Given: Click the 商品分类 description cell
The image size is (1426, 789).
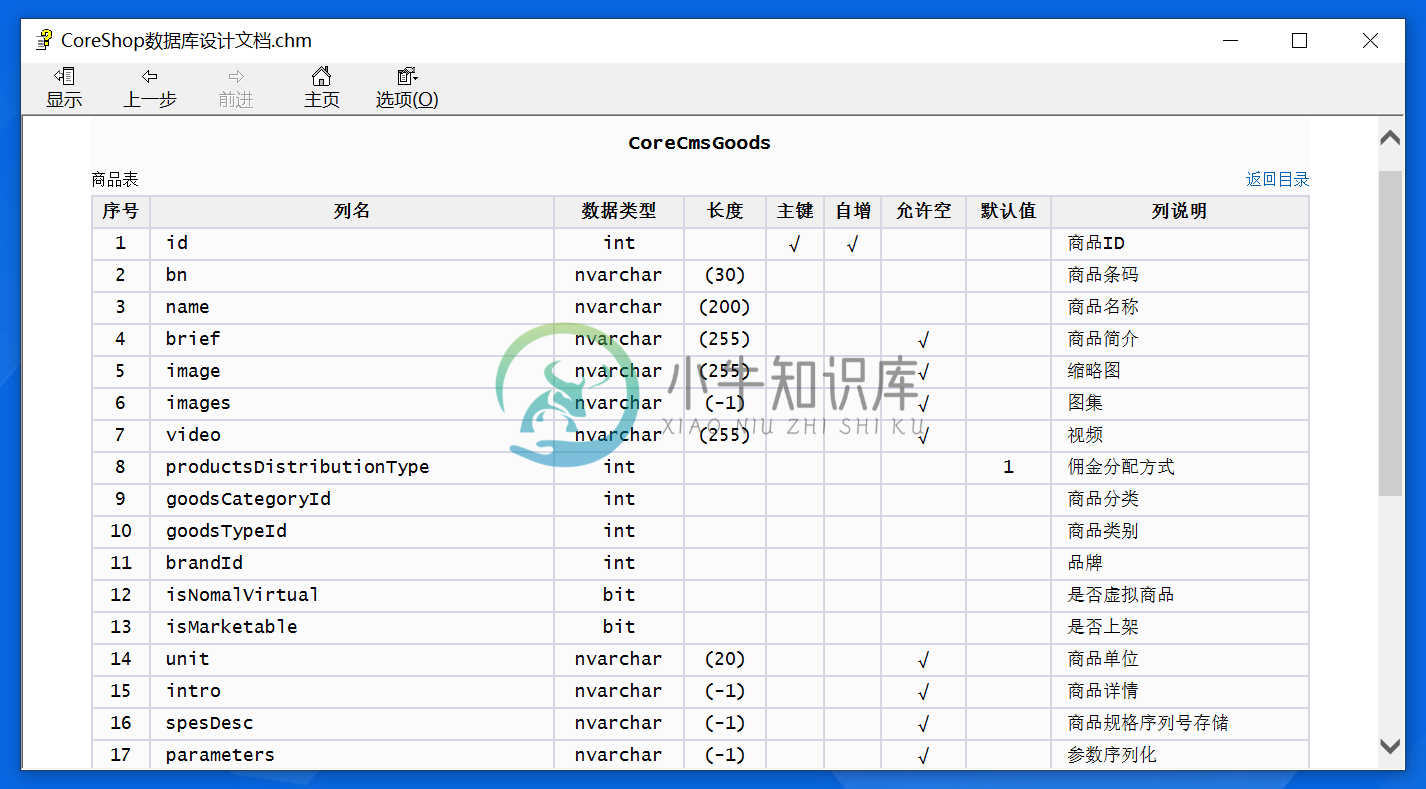Looking at the screenshot, I should (x=1179, y=499).
